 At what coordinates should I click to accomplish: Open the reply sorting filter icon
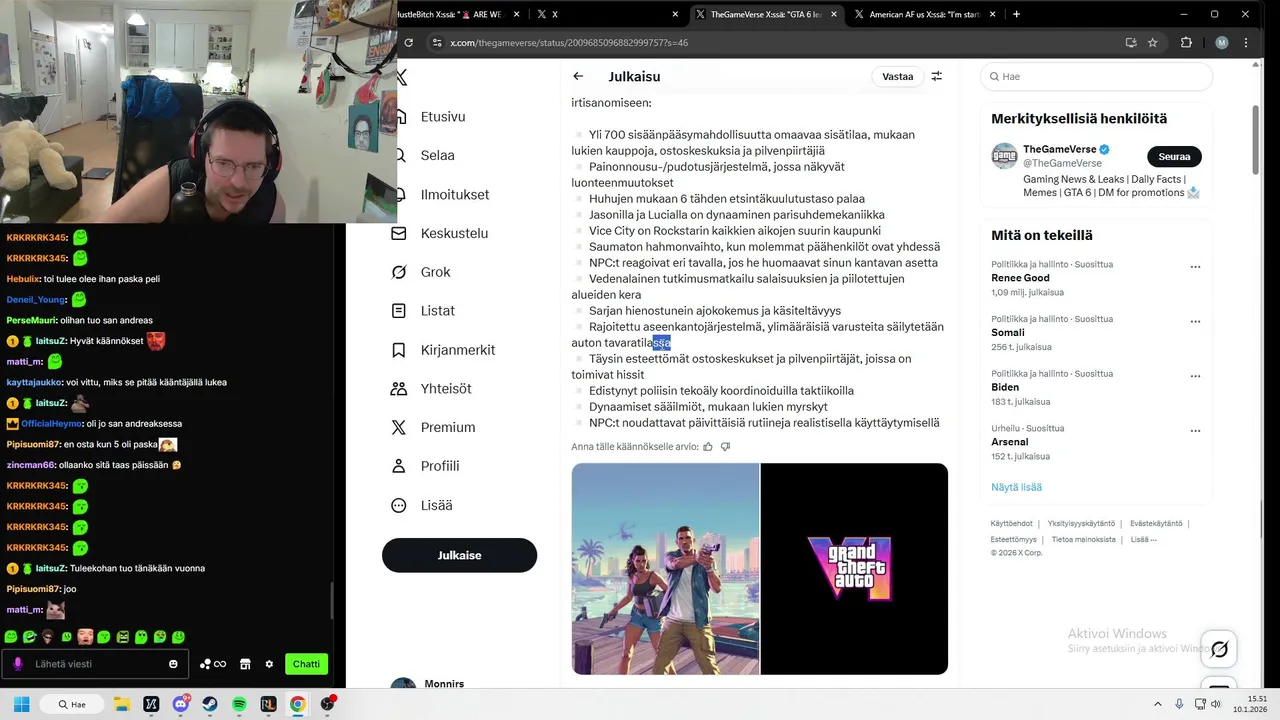937,76
